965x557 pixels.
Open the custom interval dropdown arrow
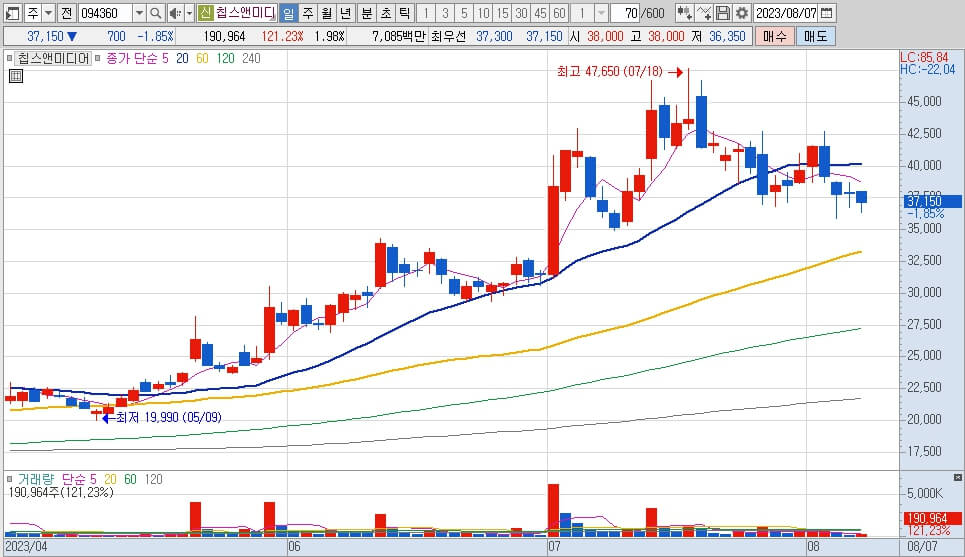click(601, 13)
